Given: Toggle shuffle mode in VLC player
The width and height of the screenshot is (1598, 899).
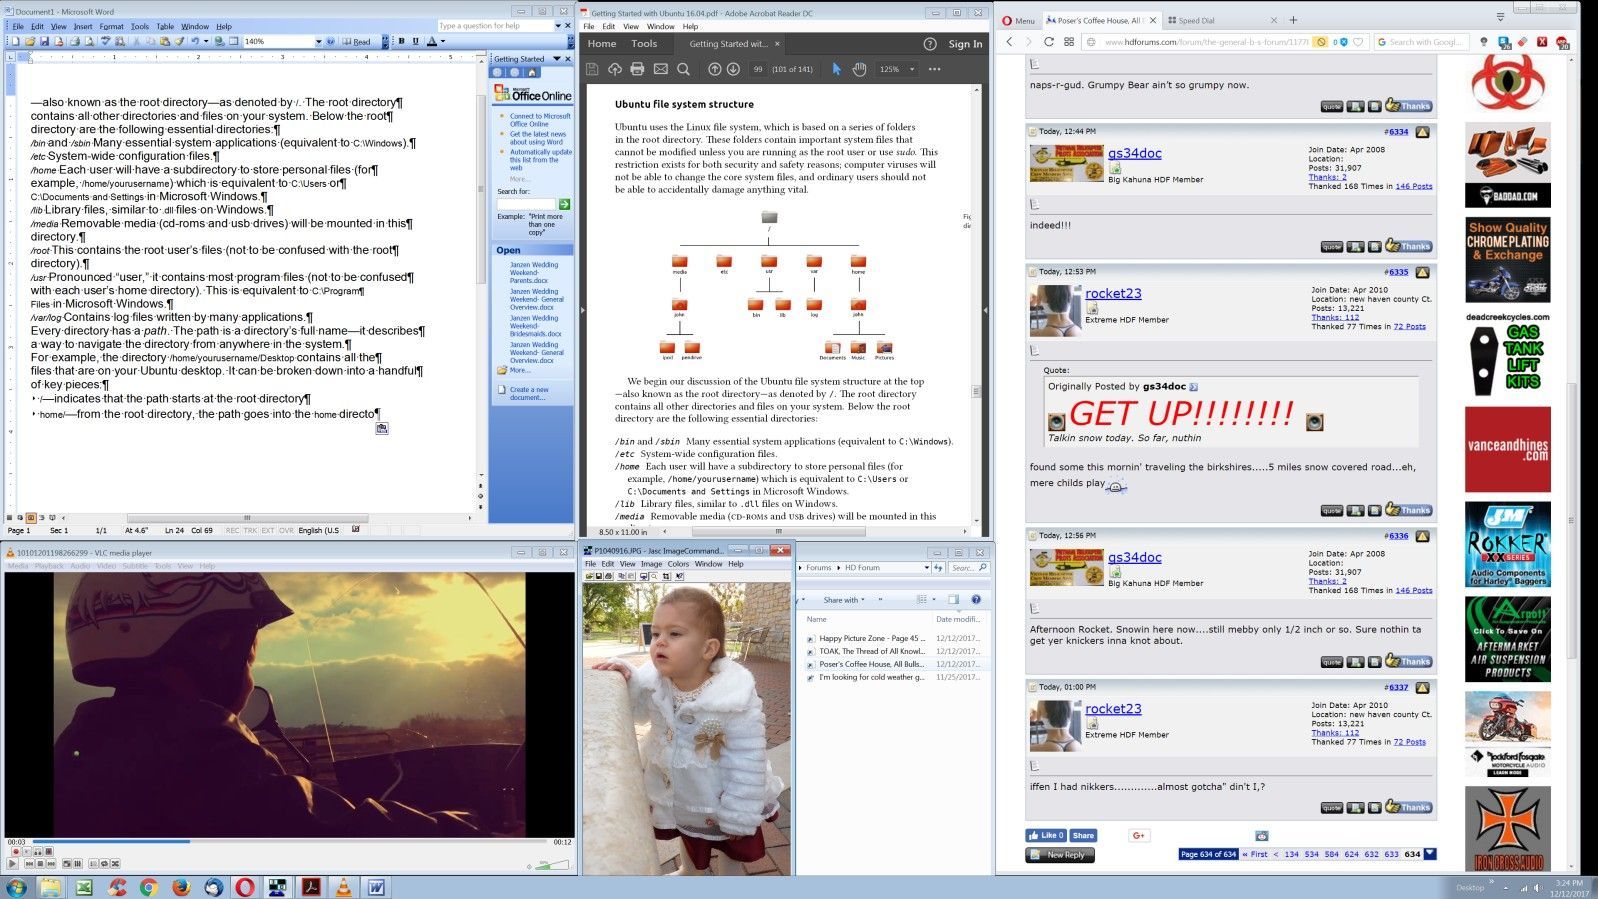Looking at the screenshot, I should tap(115, 864).
